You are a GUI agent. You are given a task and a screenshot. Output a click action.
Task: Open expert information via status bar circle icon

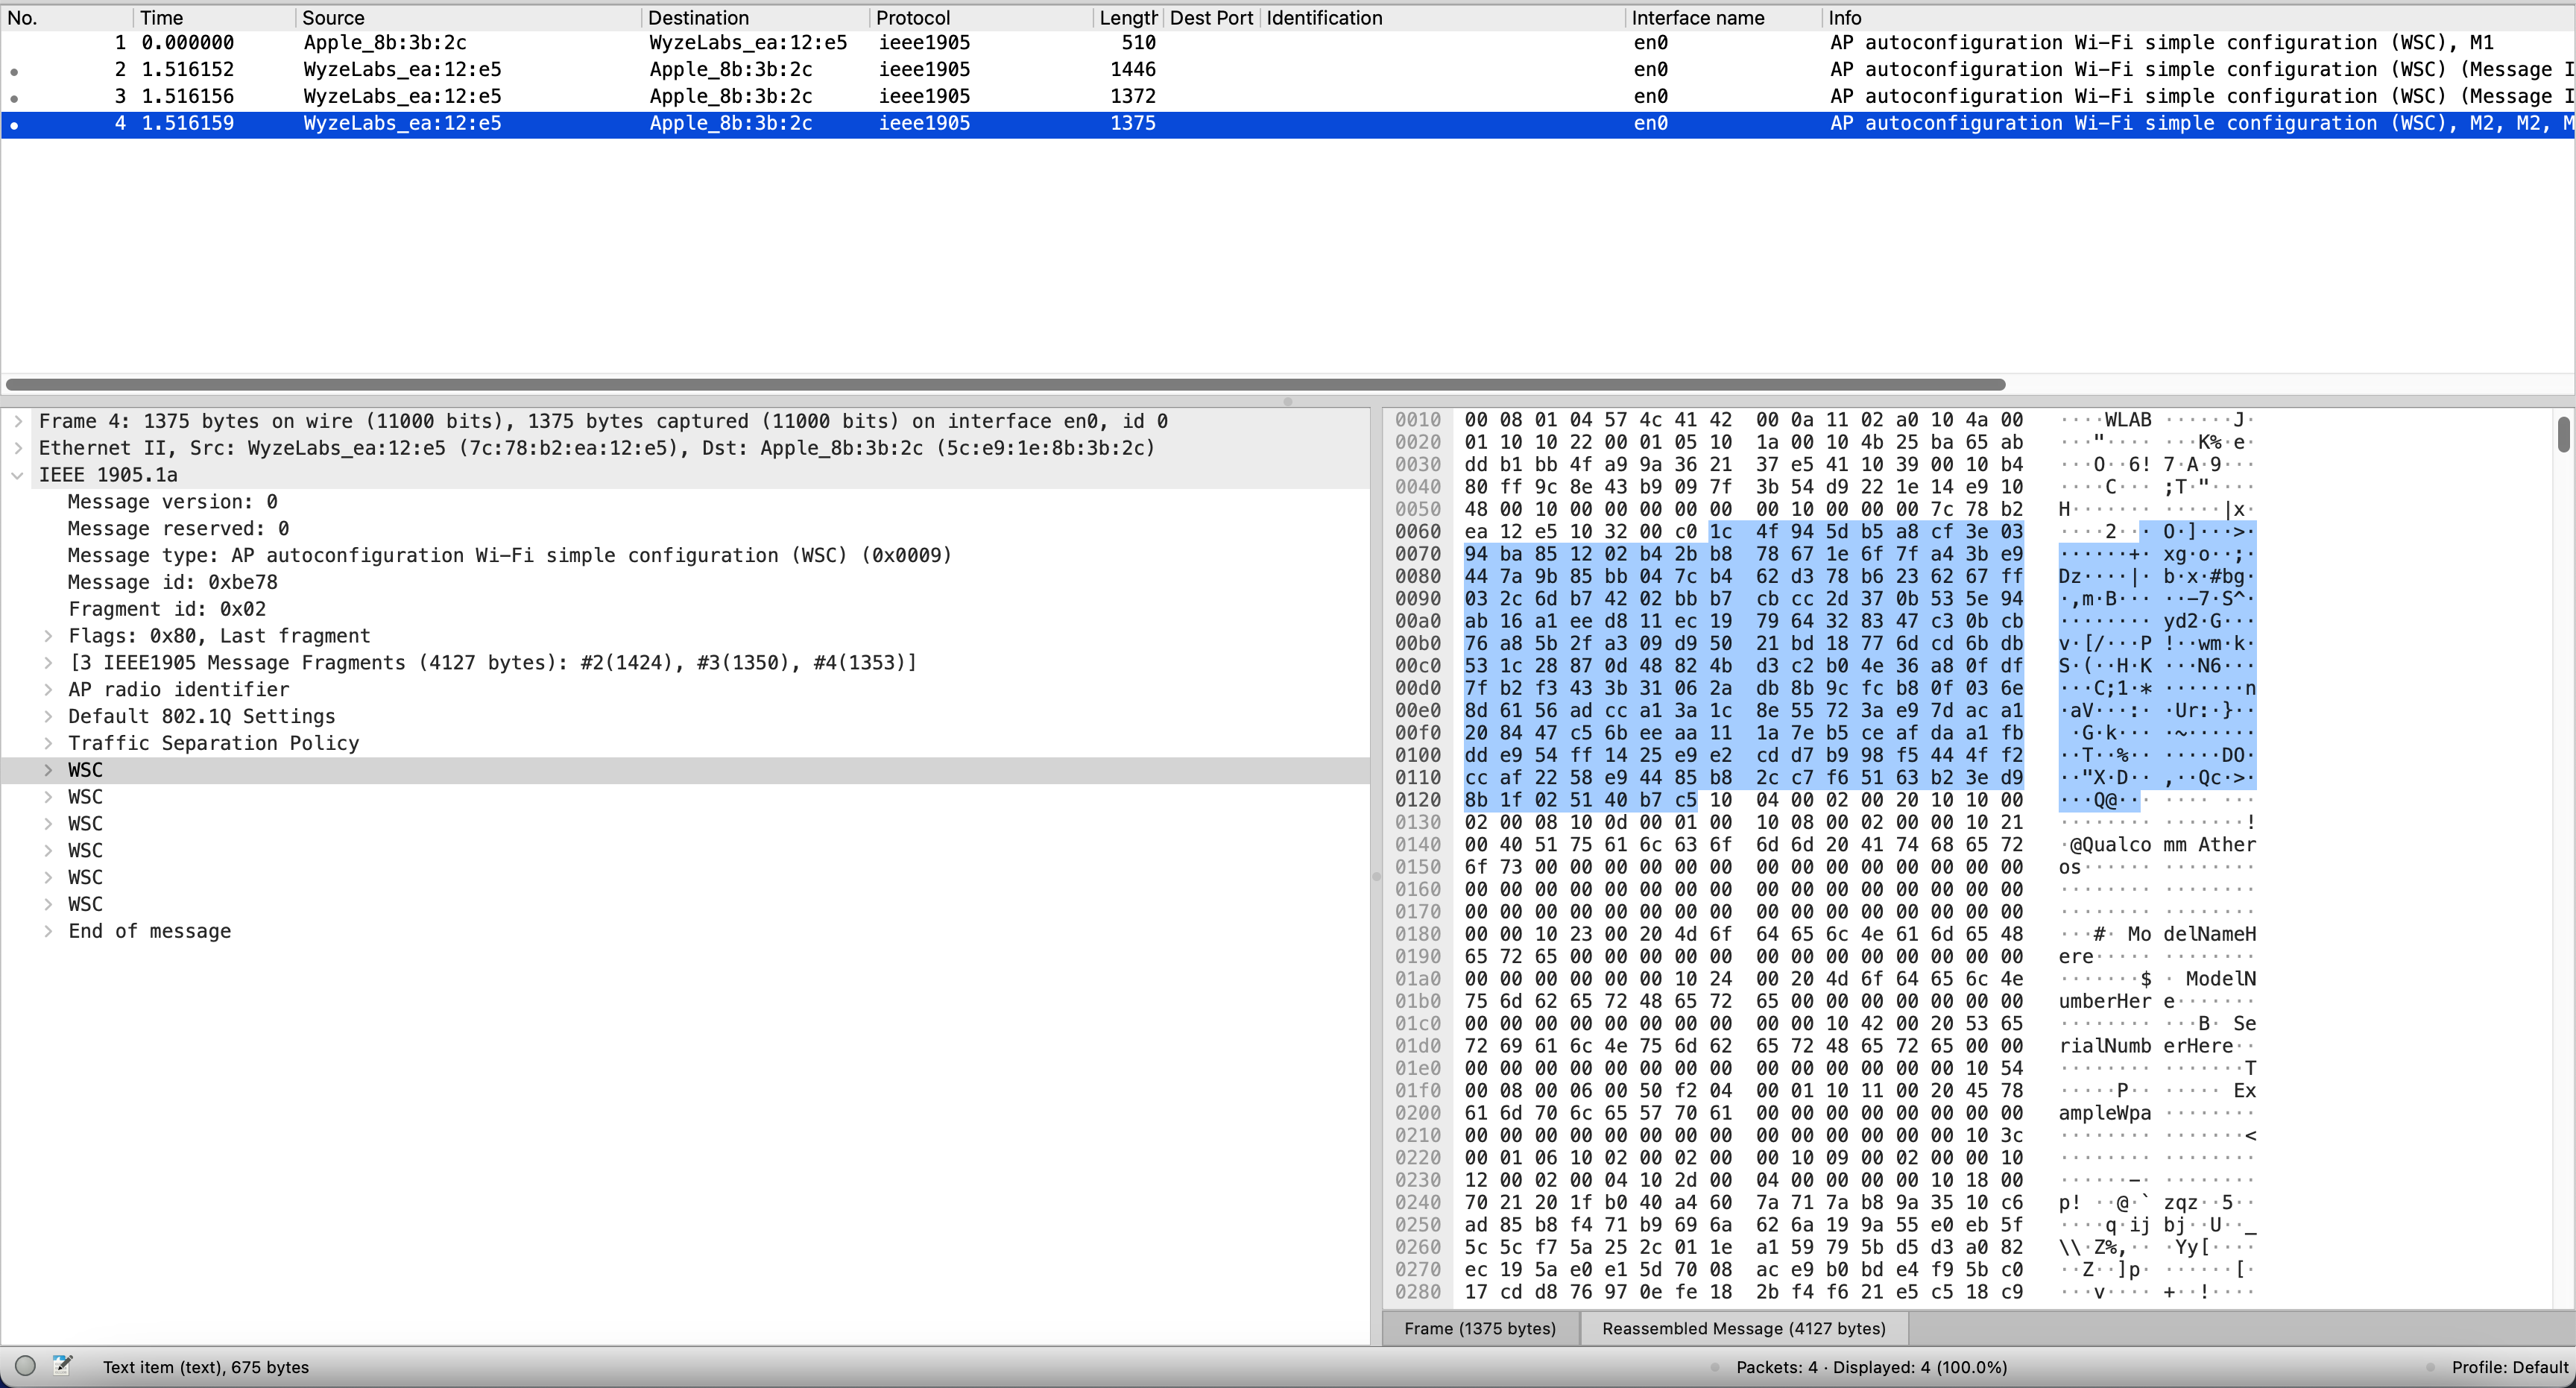(x=26, y=1366)
